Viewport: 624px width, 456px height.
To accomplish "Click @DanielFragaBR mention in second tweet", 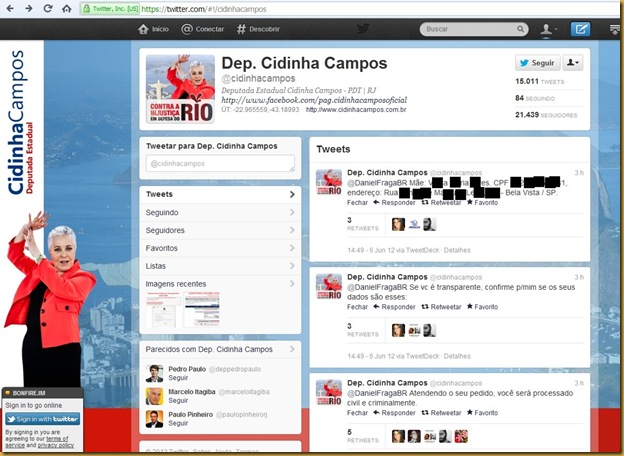I will [x=377, y=287].
